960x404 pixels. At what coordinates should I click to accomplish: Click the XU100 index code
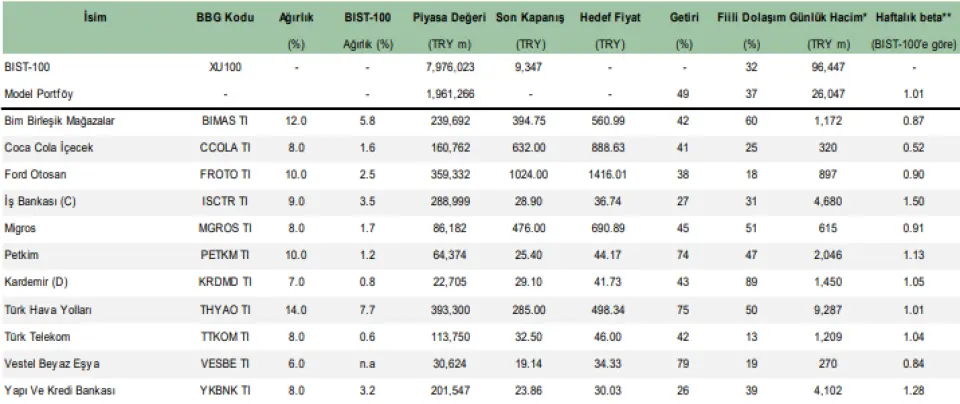point(225,67)
